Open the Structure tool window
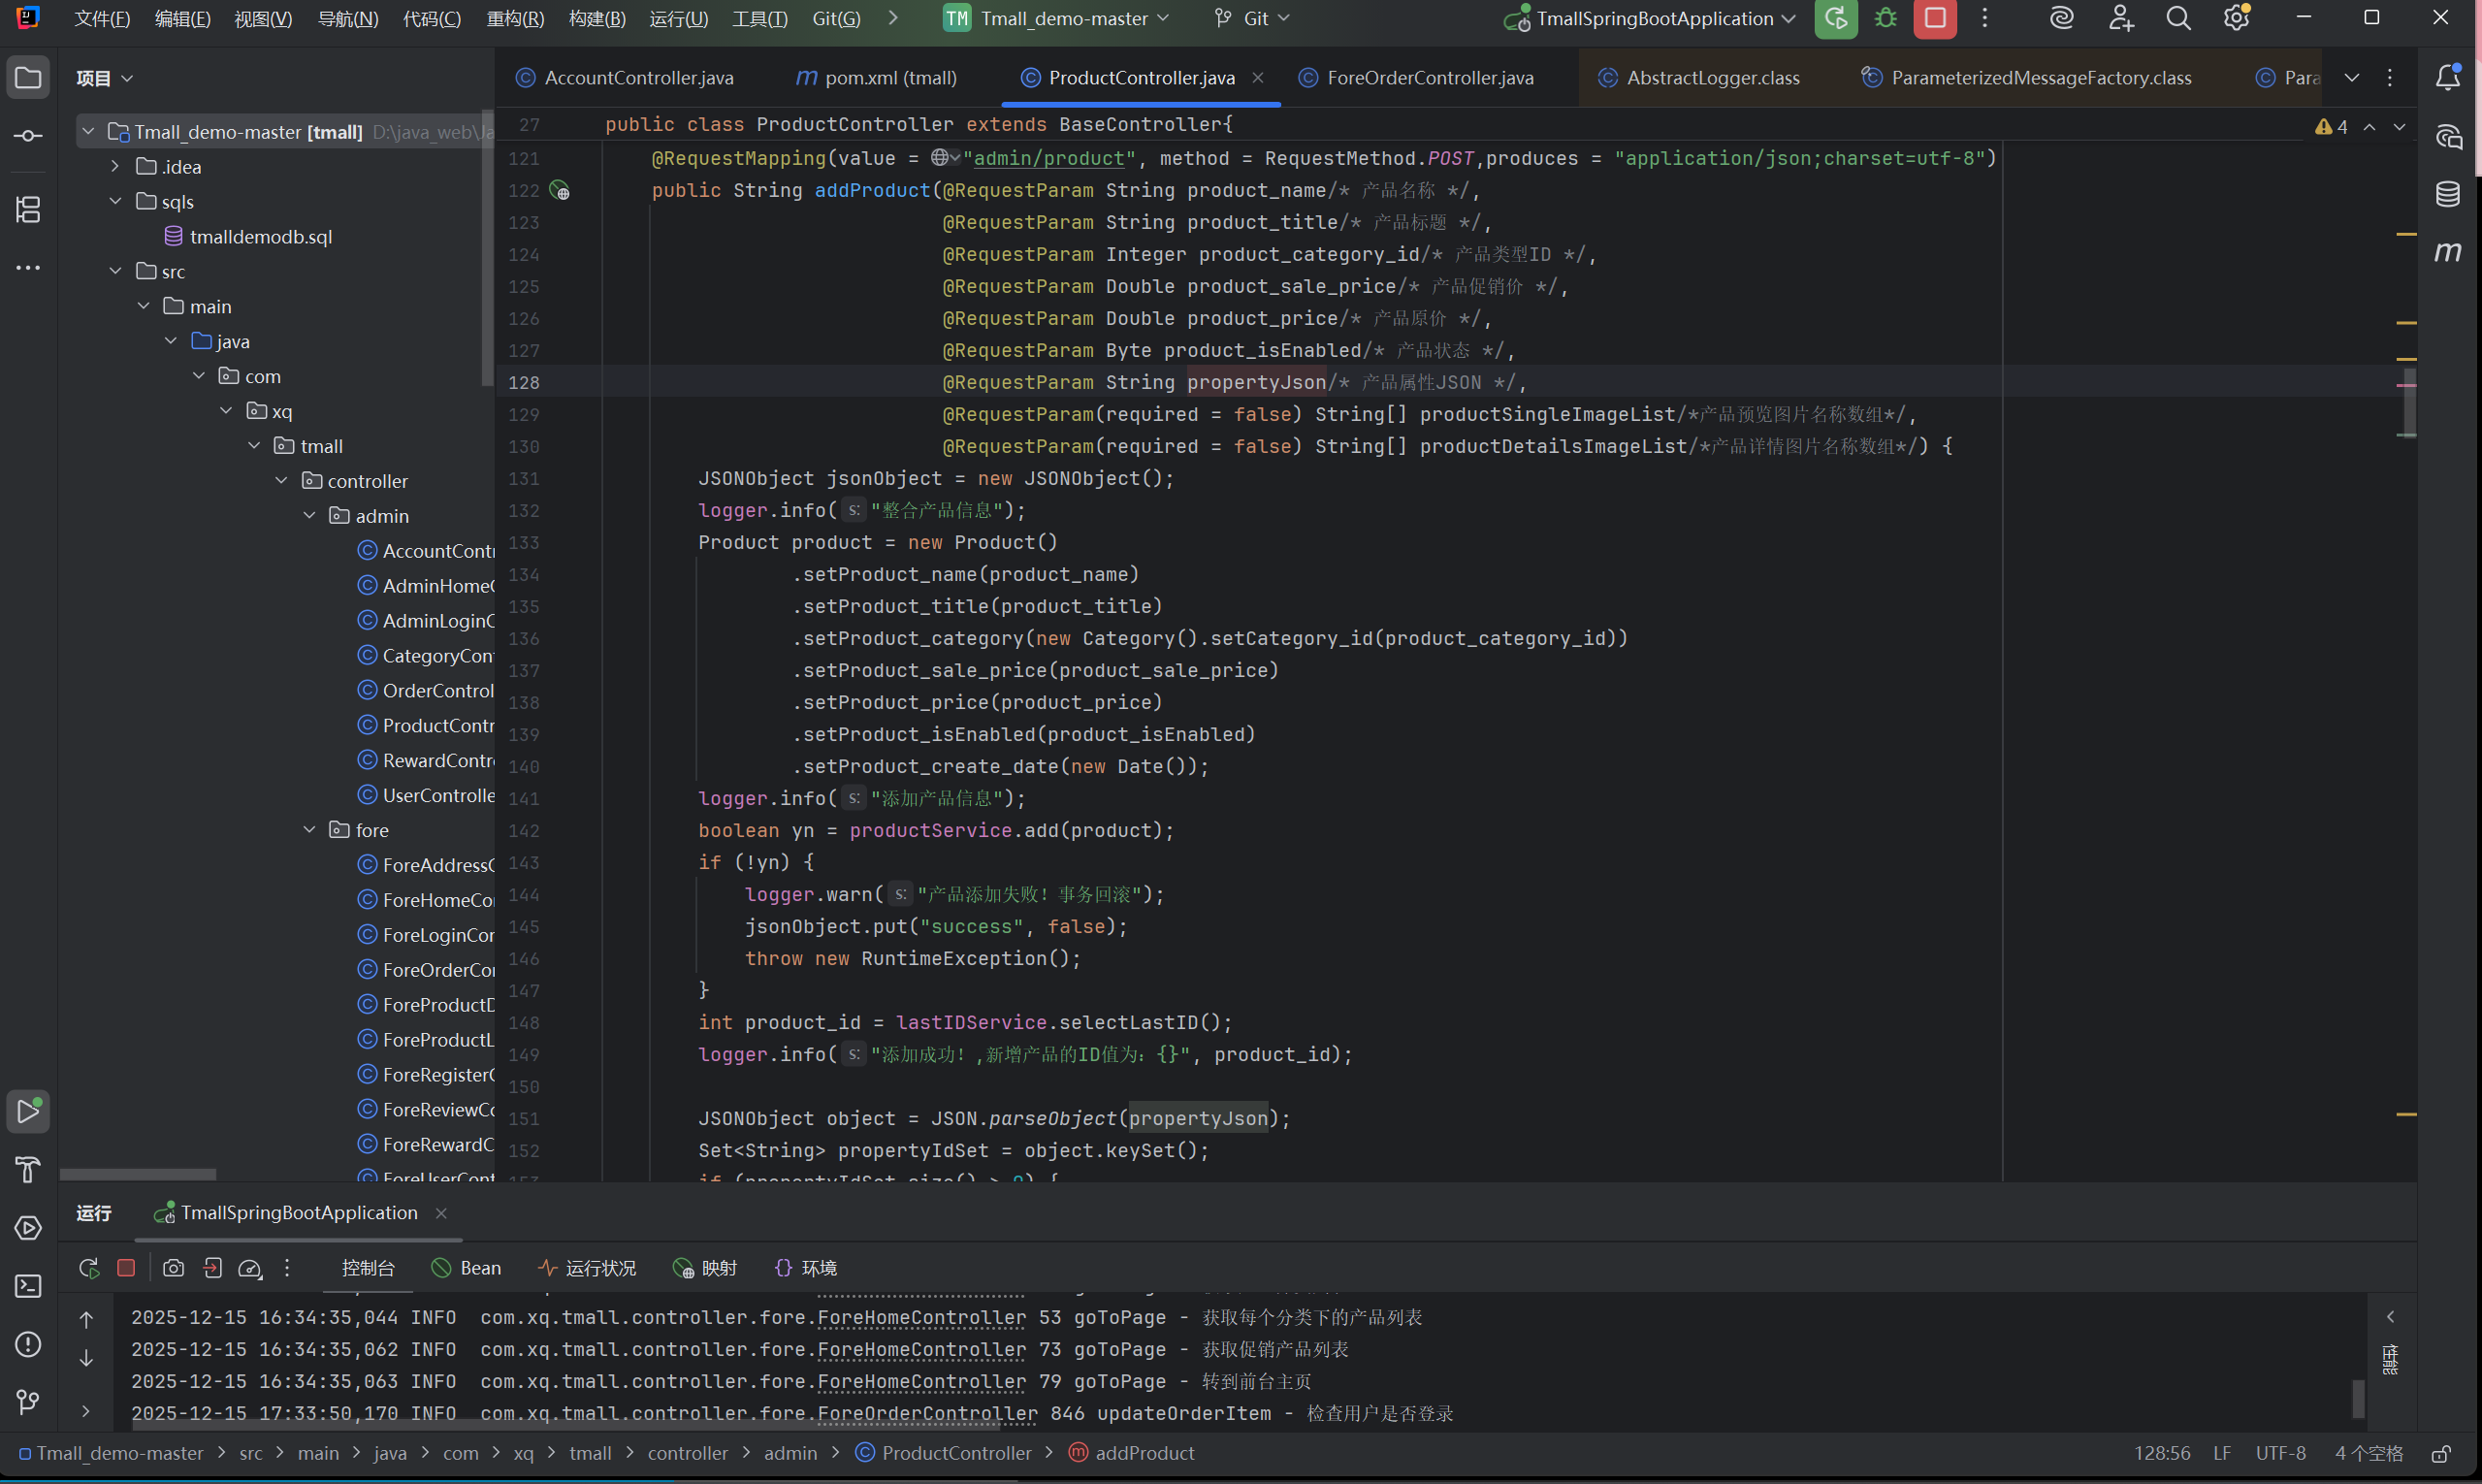The width and height of the screenshot is (2482, 1484). [28, 210]
